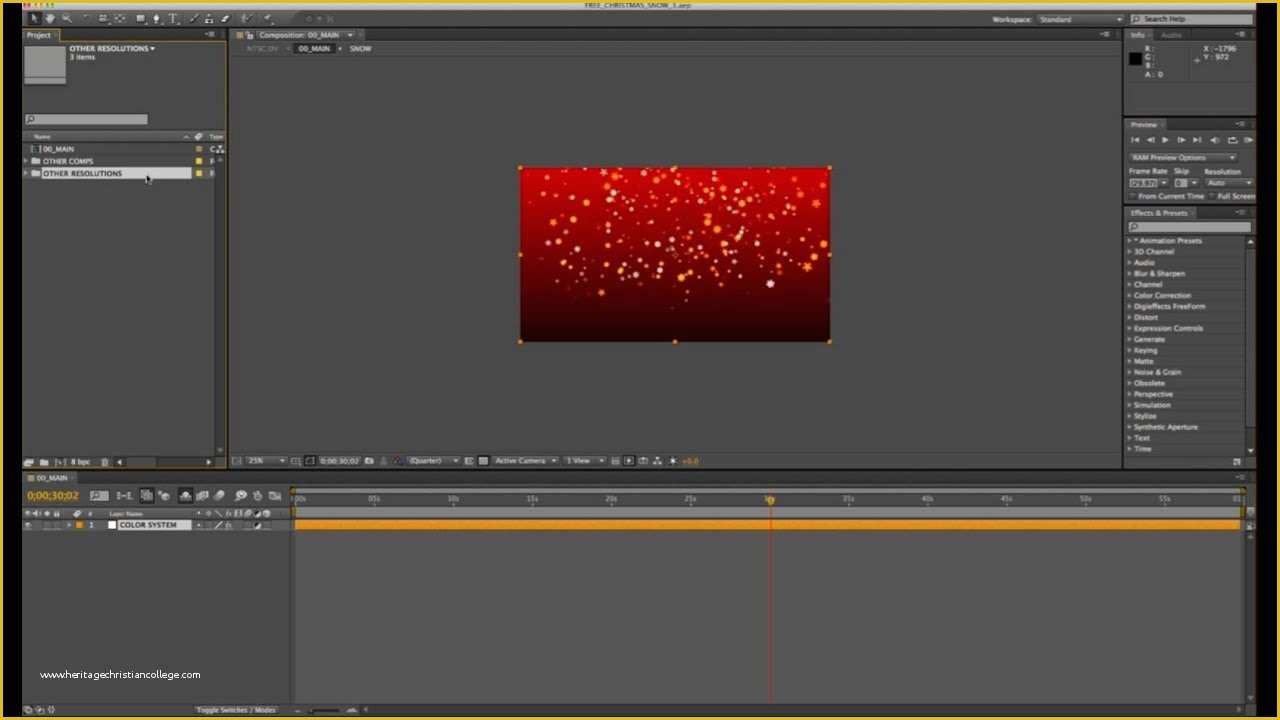The width and height of the screenshot is (1280, 720).
Task: Select the Horizontal Type tool
Action: pos(173,19)
